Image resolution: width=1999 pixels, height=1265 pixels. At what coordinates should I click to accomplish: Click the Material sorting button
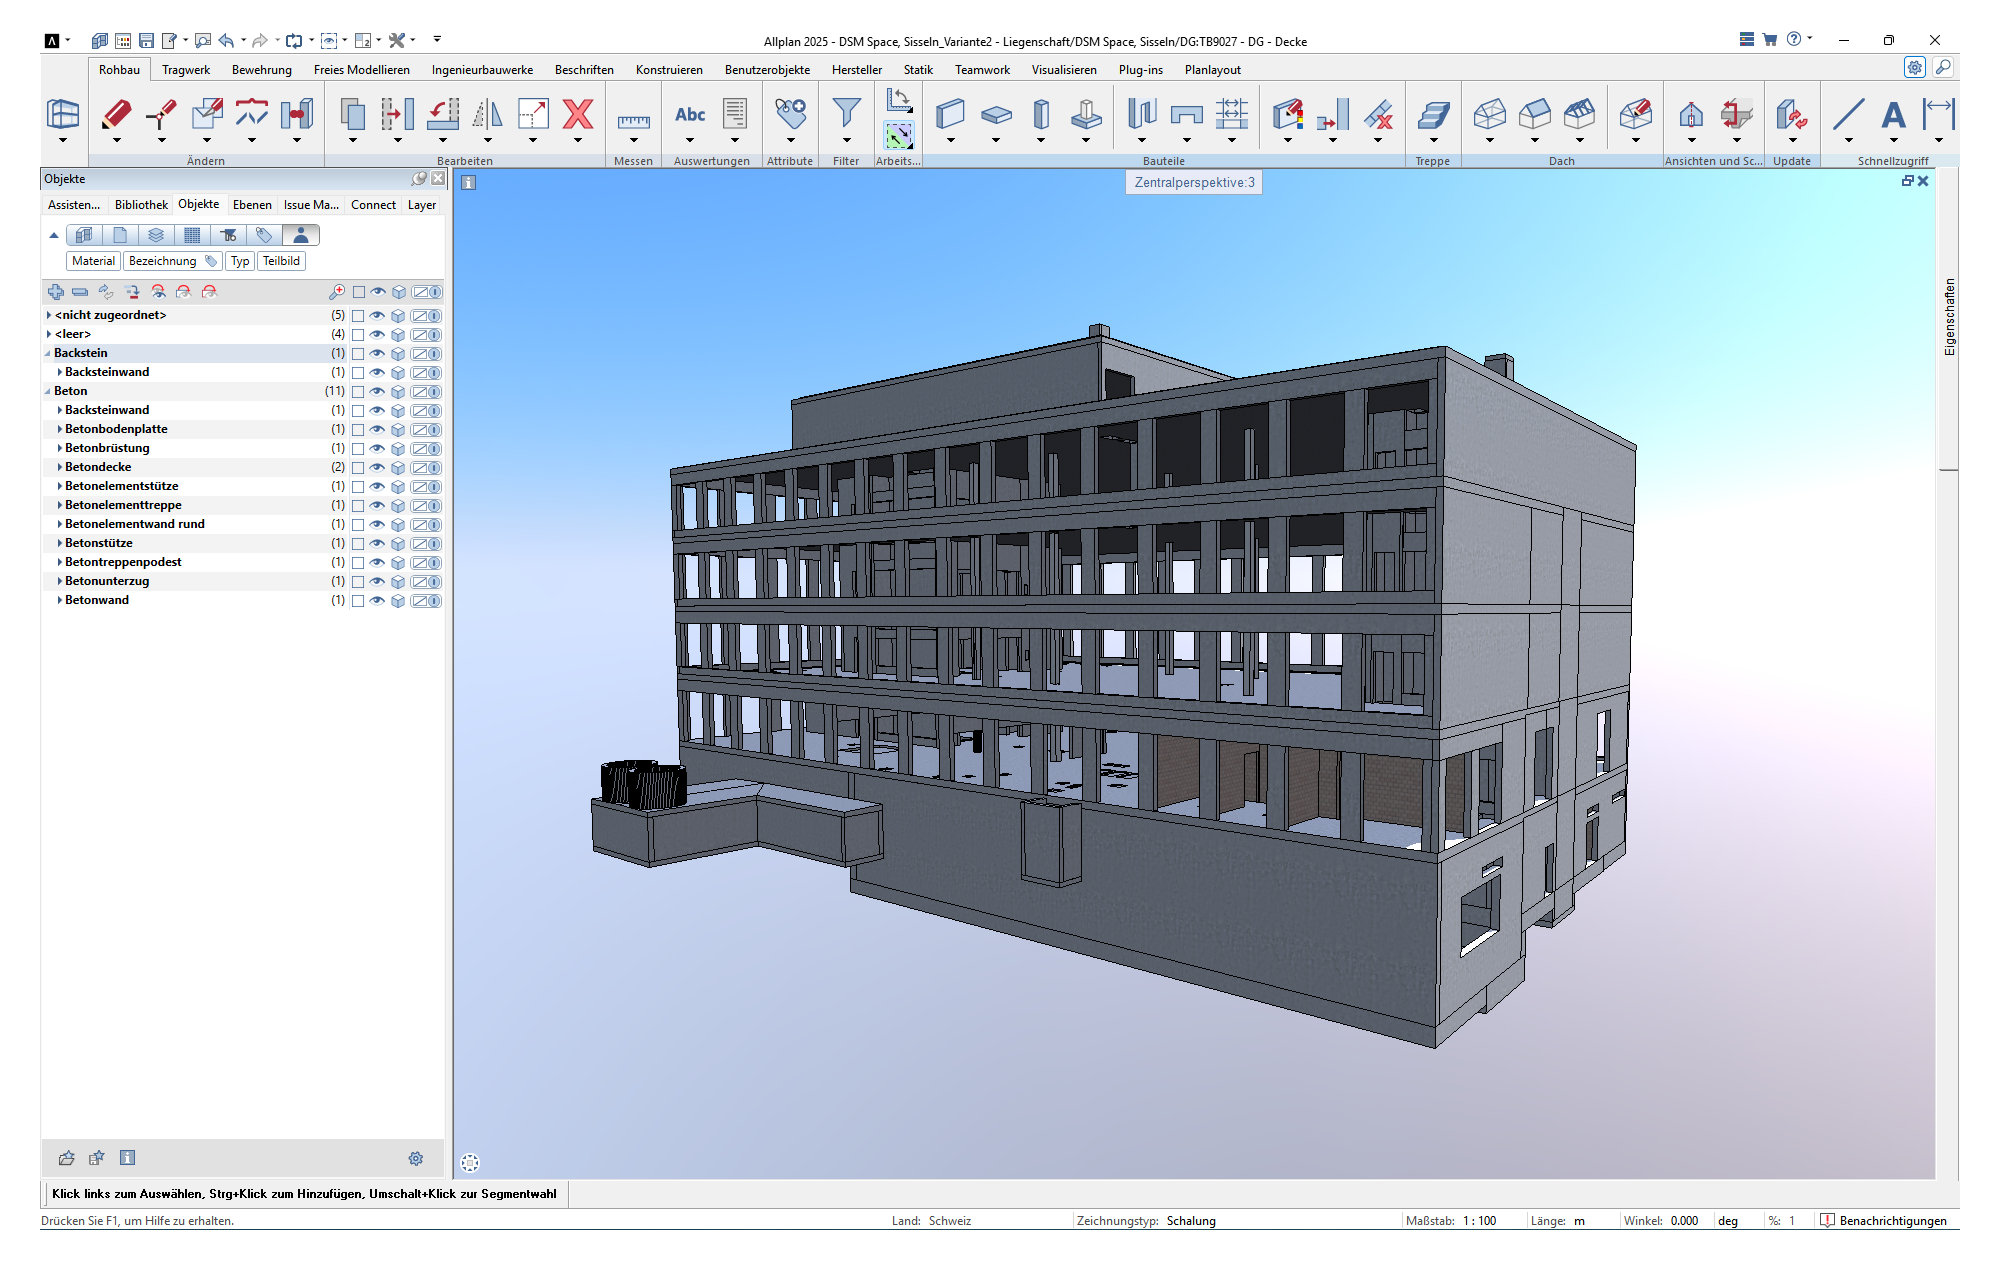tap(93, 260)
